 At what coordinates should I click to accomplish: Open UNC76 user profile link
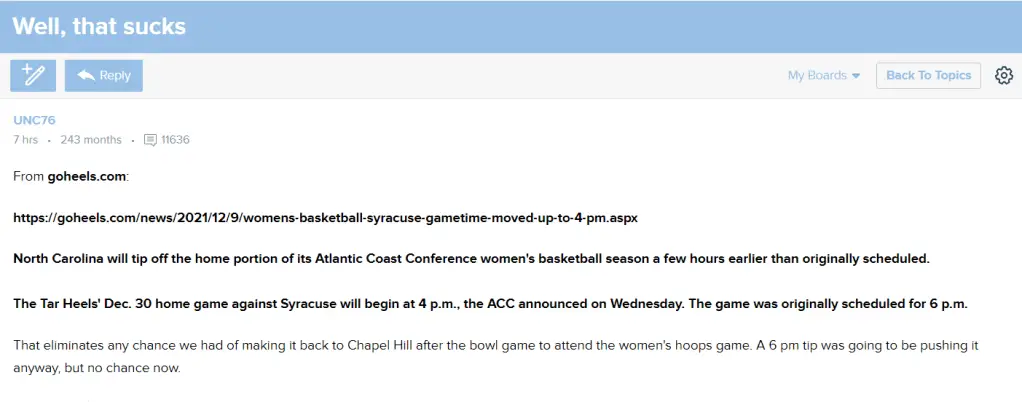point(34,121)
